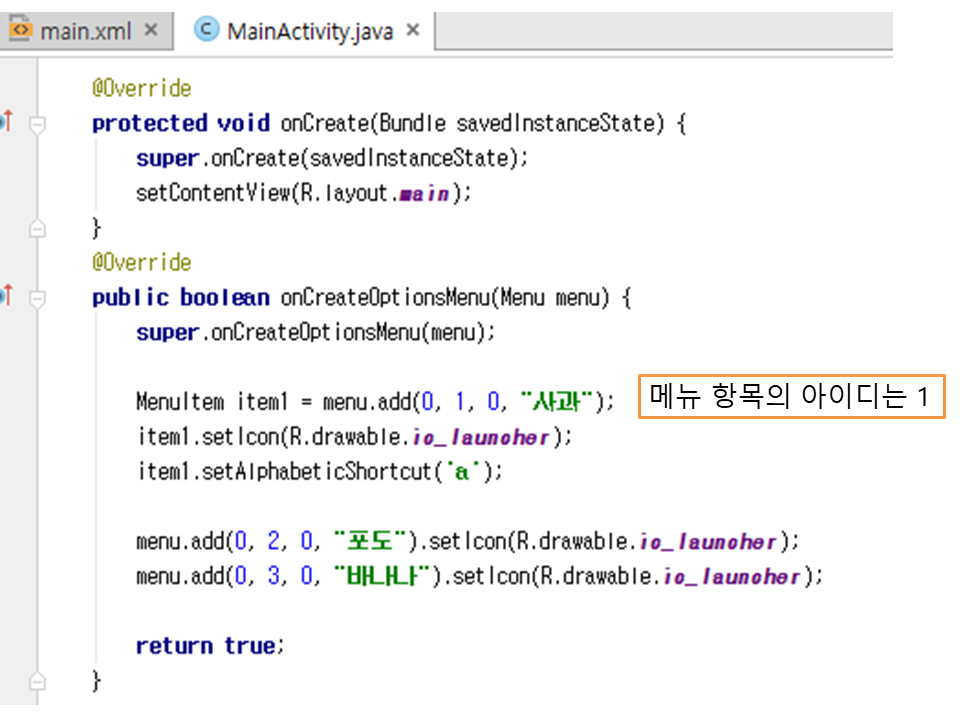
Task: Click the "사과" string literal
Action: click(557, 402)
